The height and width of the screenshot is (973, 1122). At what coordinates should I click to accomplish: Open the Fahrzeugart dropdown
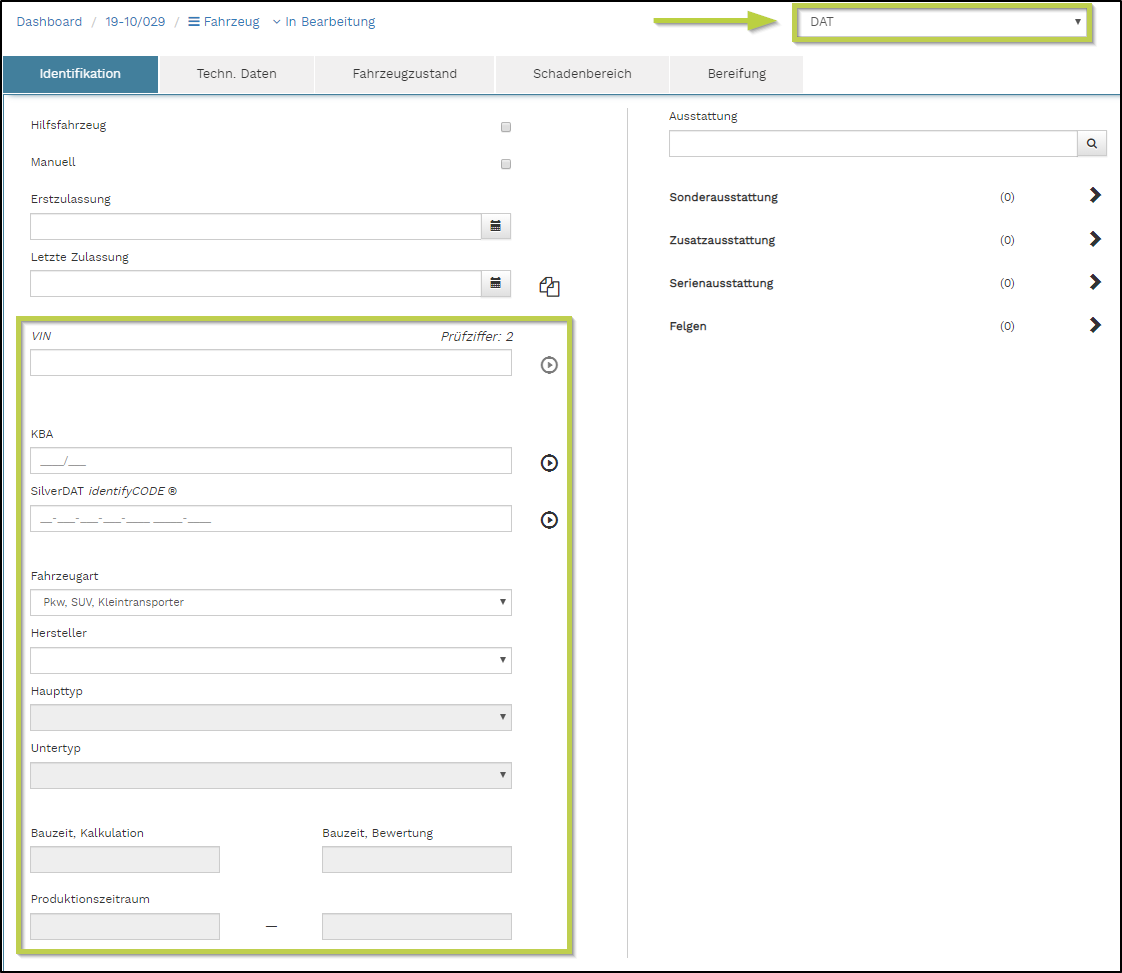coord(271,602)
